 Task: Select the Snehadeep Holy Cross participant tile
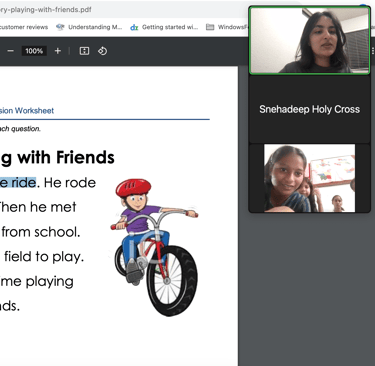click(310, 109)
